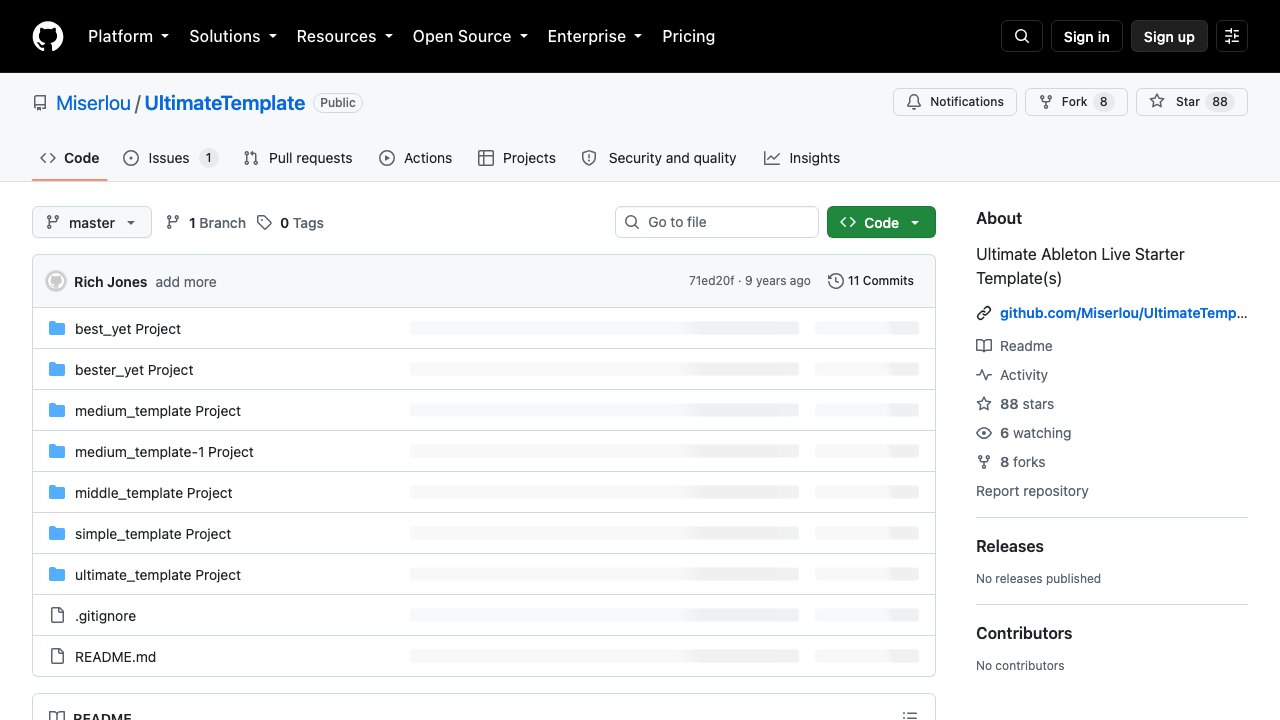The width and height of the screenshot is (1280, 720).
Task: Click the Report repository link
Action: pos(1032,491)
